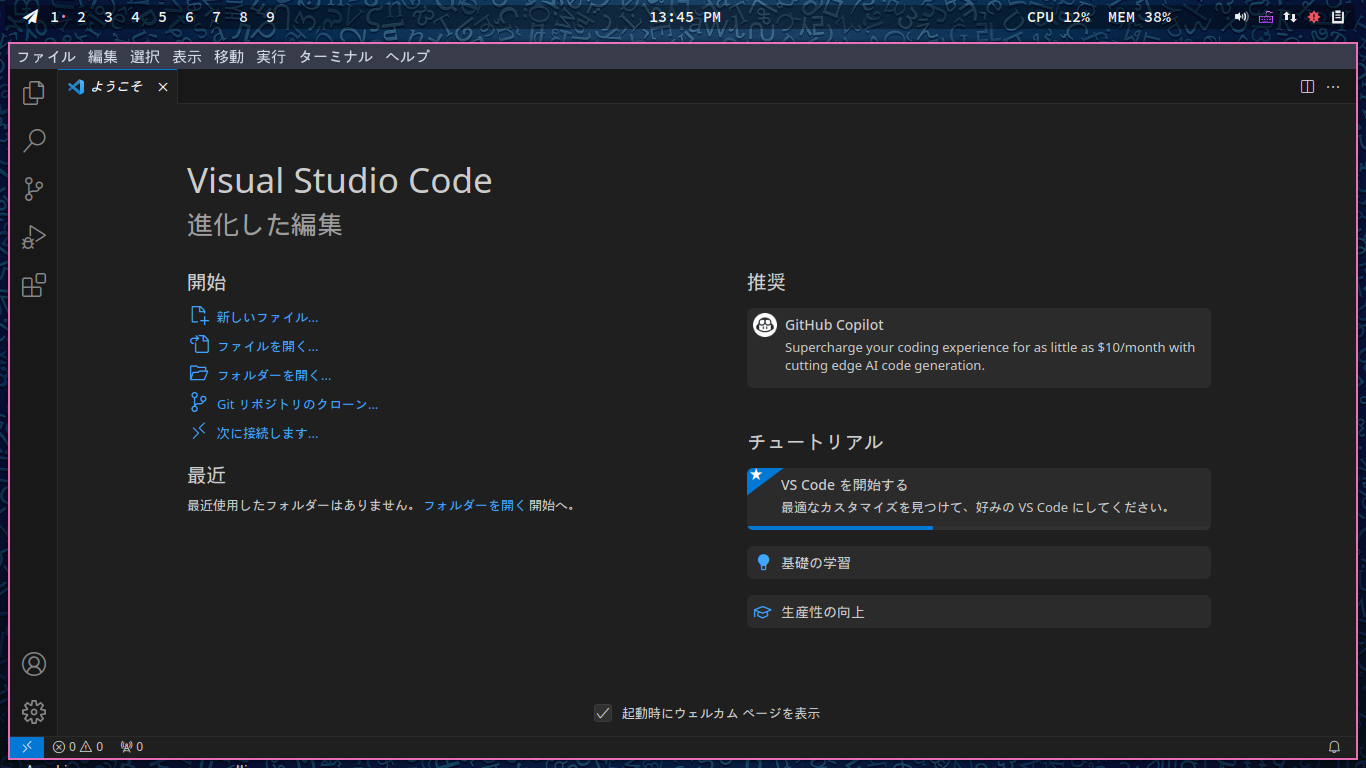Switch to workspace 9
The image size is (1366, 768).
click(x=270, y=17)
